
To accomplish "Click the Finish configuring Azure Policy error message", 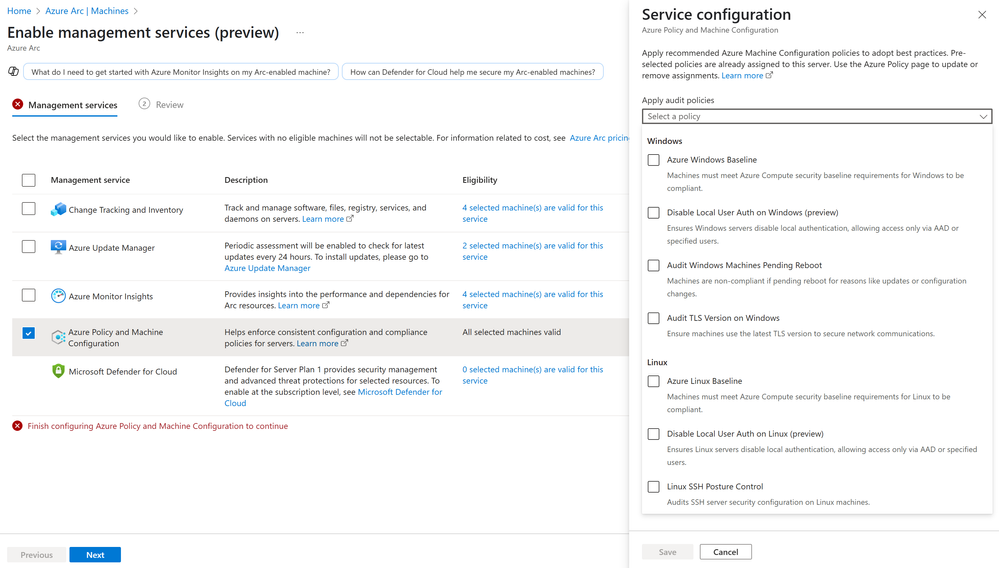I will [x=157, y=426].
